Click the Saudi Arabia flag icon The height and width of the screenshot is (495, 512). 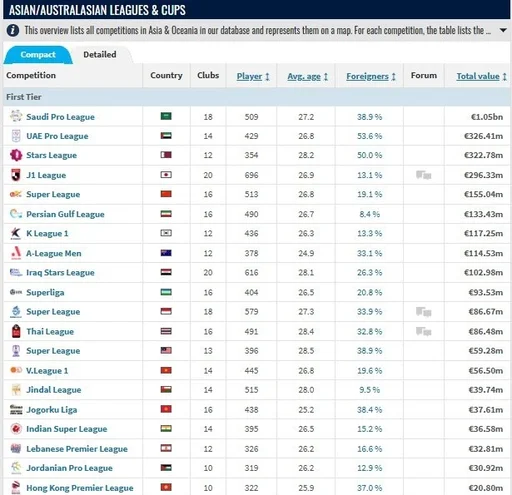coord(166,116)
